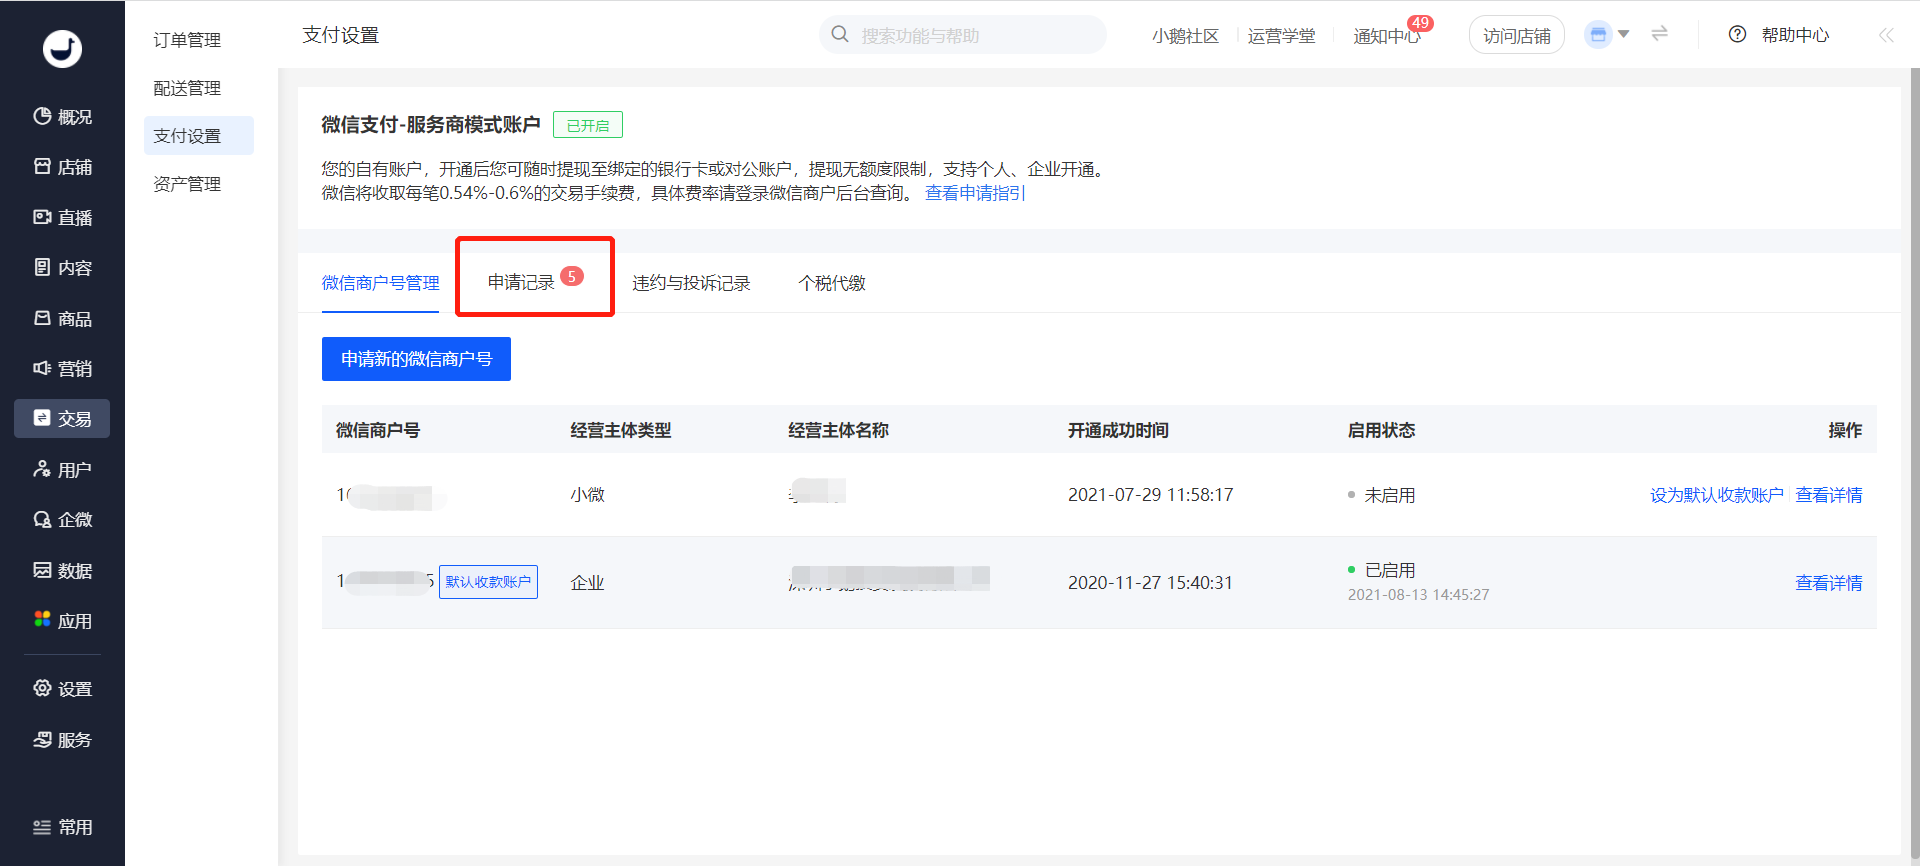Open 服务 services section
This screenshot has width=1920, height=866.
[x=62, y=740]
